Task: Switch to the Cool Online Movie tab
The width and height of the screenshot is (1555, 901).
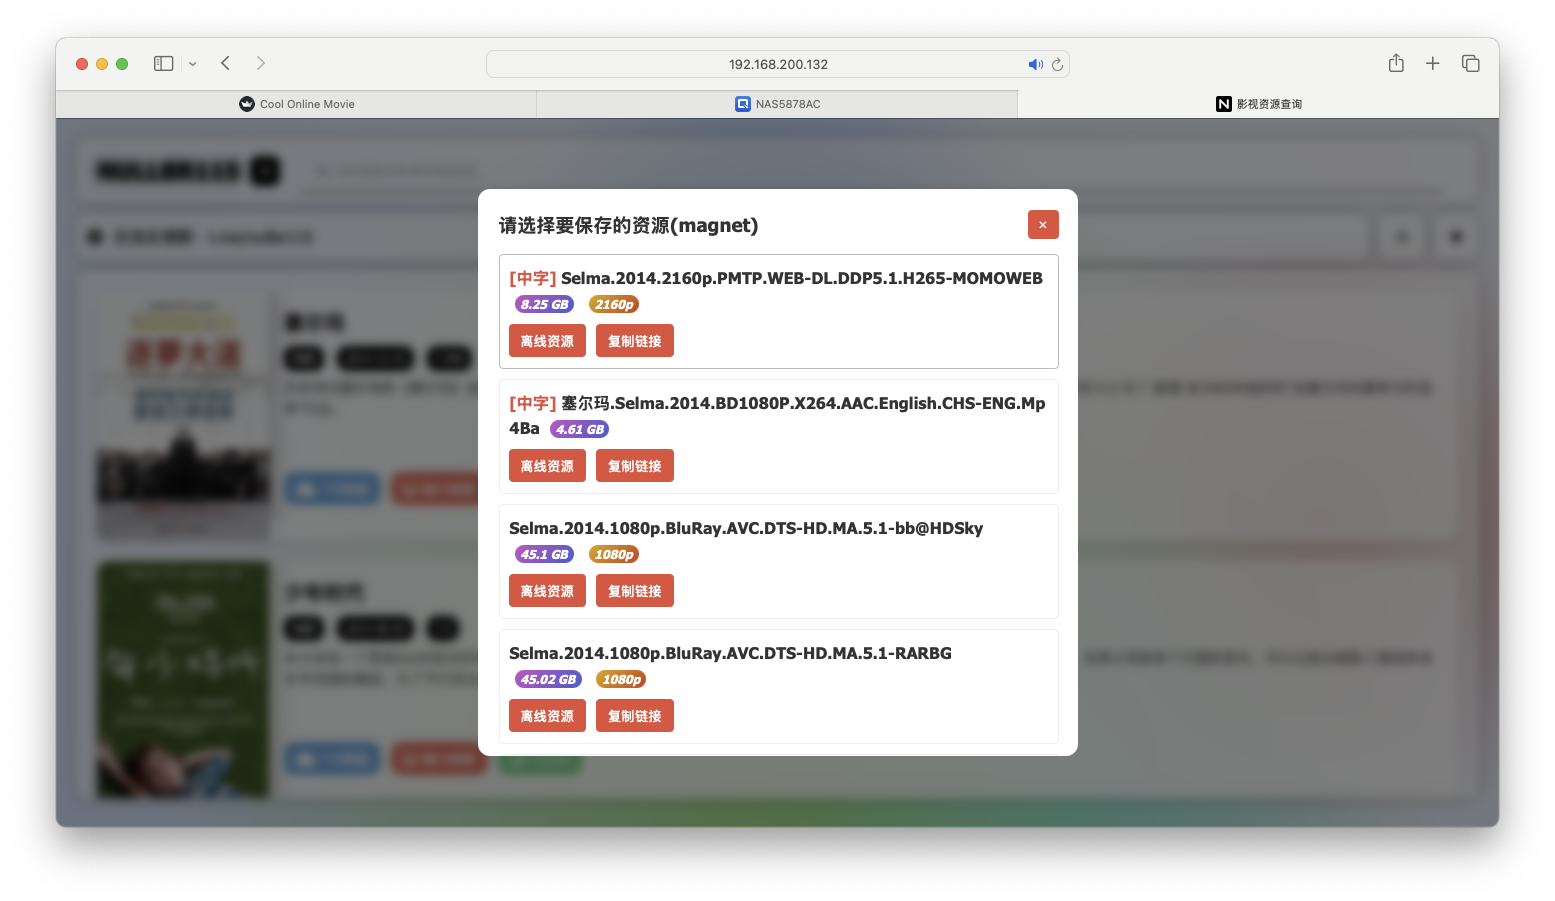Action: pyautogui.click(x=296, y=103)
